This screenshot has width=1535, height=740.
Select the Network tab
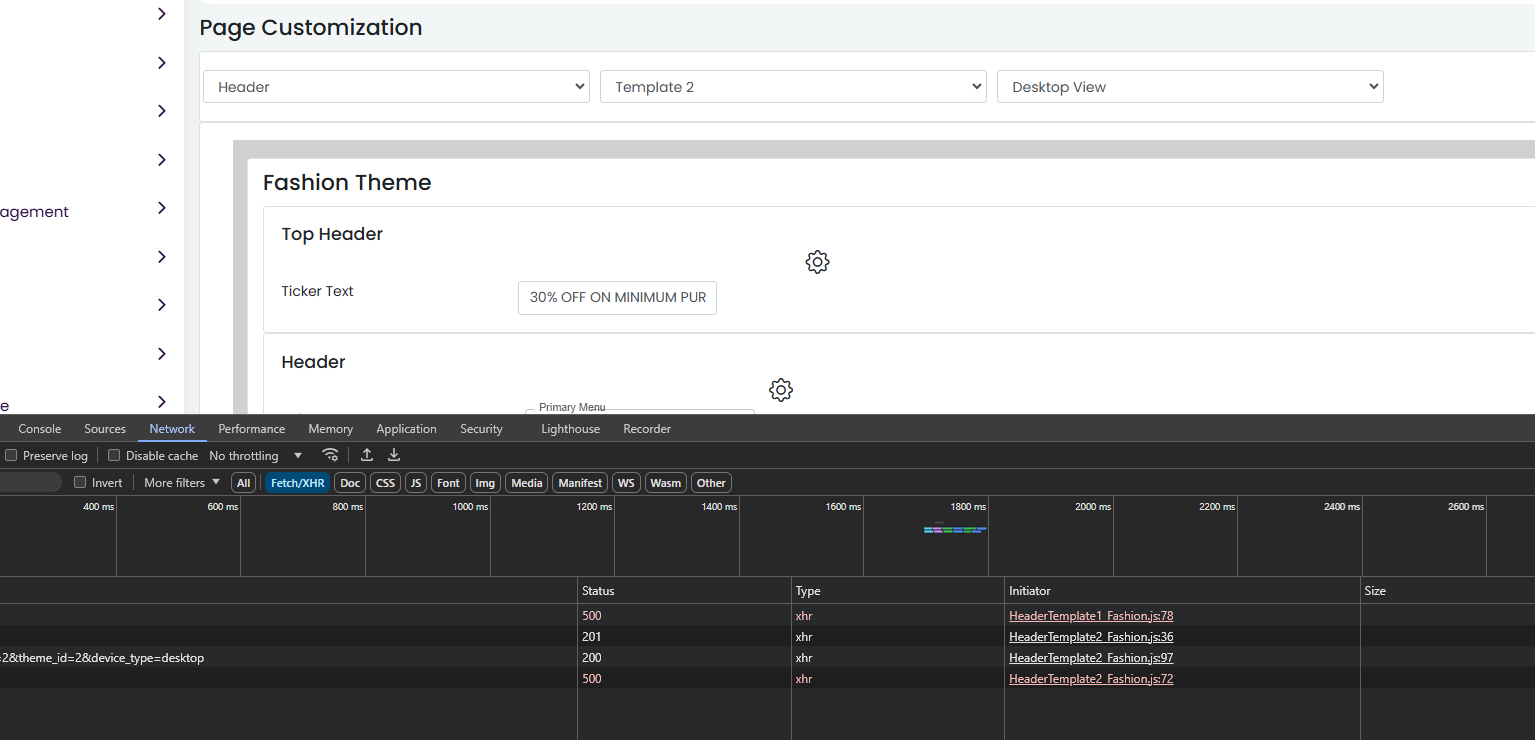point(172,429)
